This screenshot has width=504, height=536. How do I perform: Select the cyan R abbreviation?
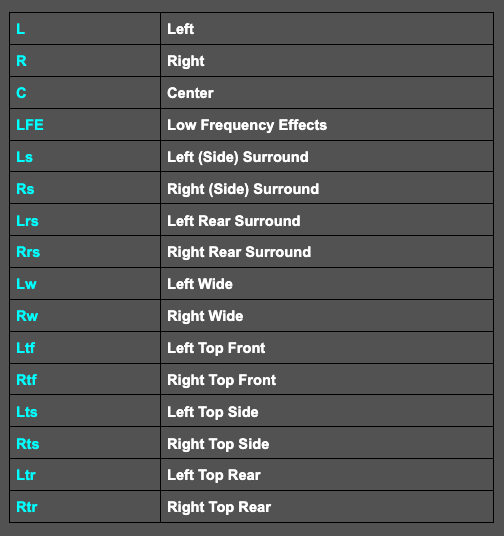click(x=22, y=61)
